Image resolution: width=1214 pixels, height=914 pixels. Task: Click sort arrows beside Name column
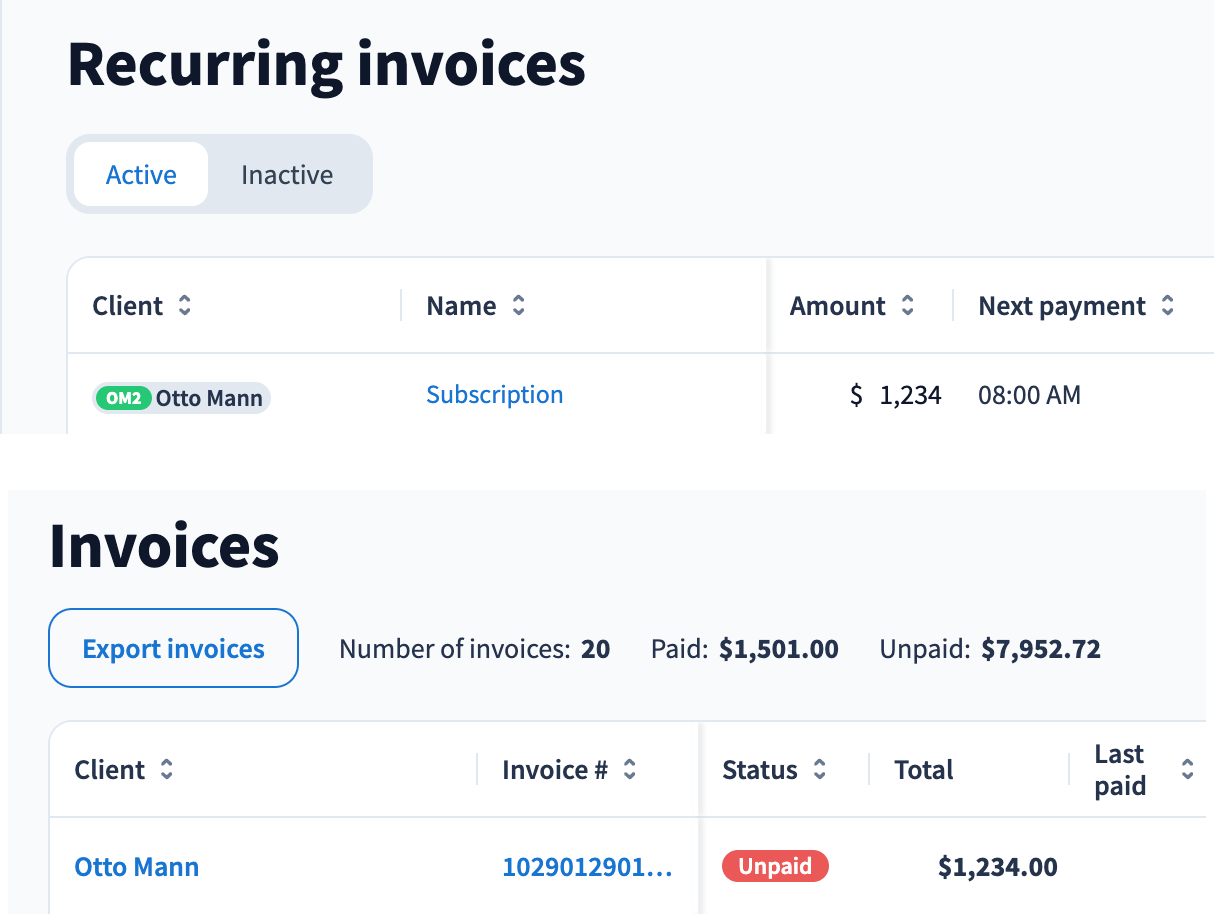[518, 306]
